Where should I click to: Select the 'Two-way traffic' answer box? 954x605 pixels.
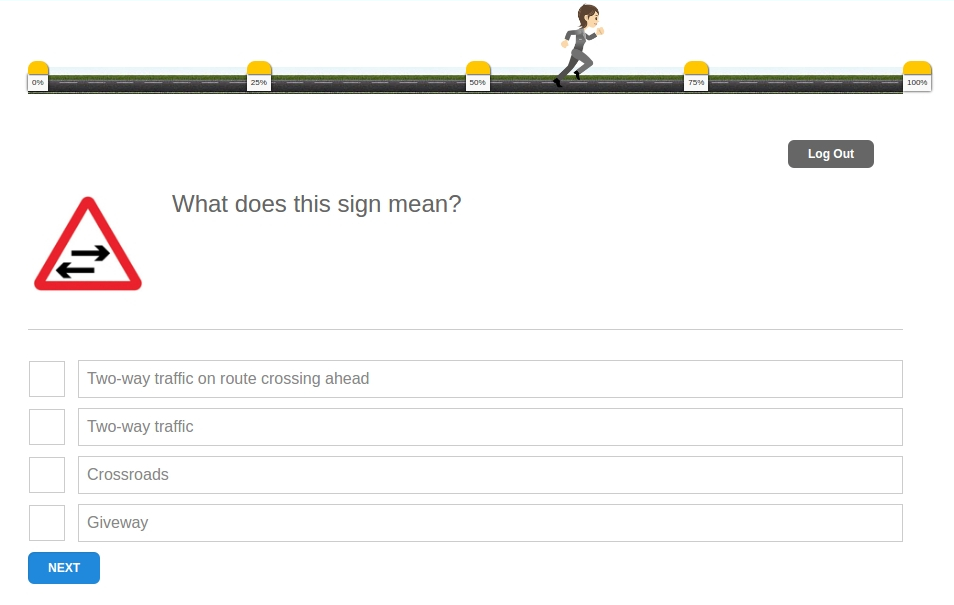[490, 427]
